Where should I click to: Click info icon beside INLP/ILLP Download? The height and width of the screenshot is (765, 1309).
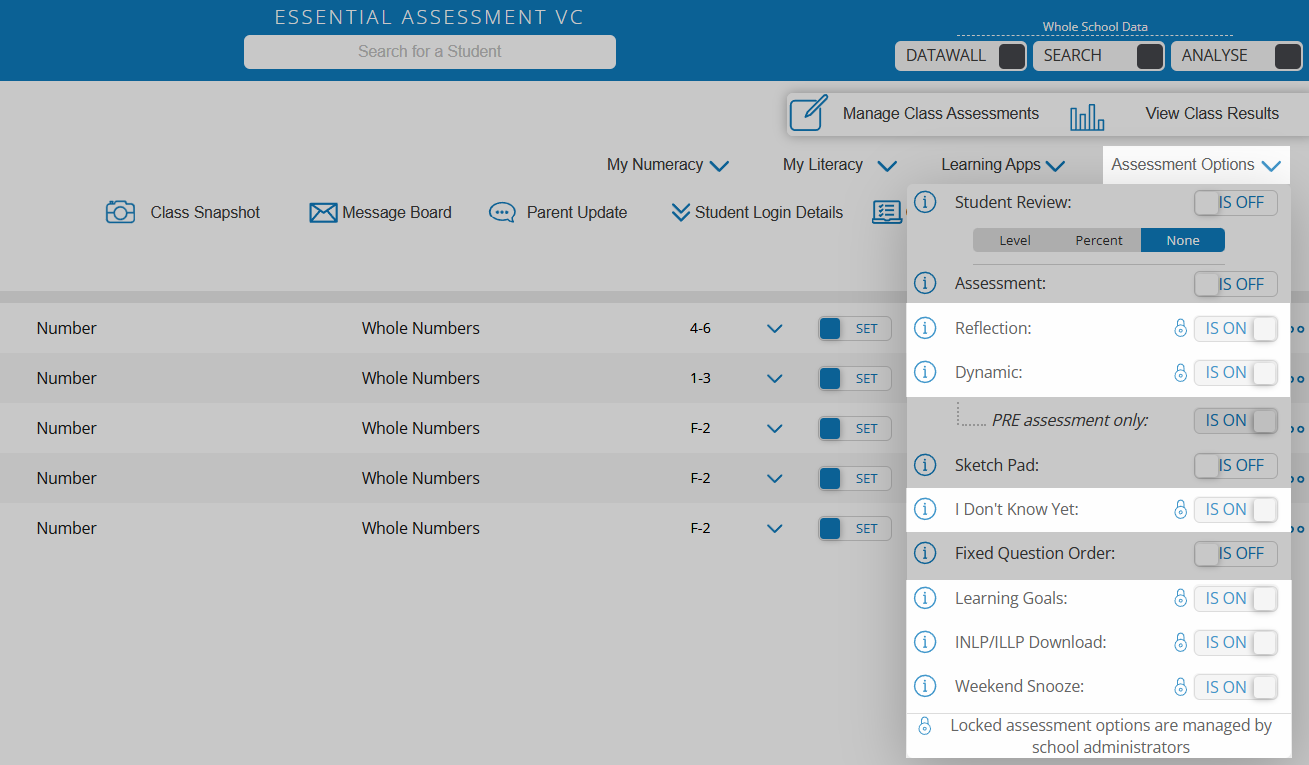click(926, 642)
